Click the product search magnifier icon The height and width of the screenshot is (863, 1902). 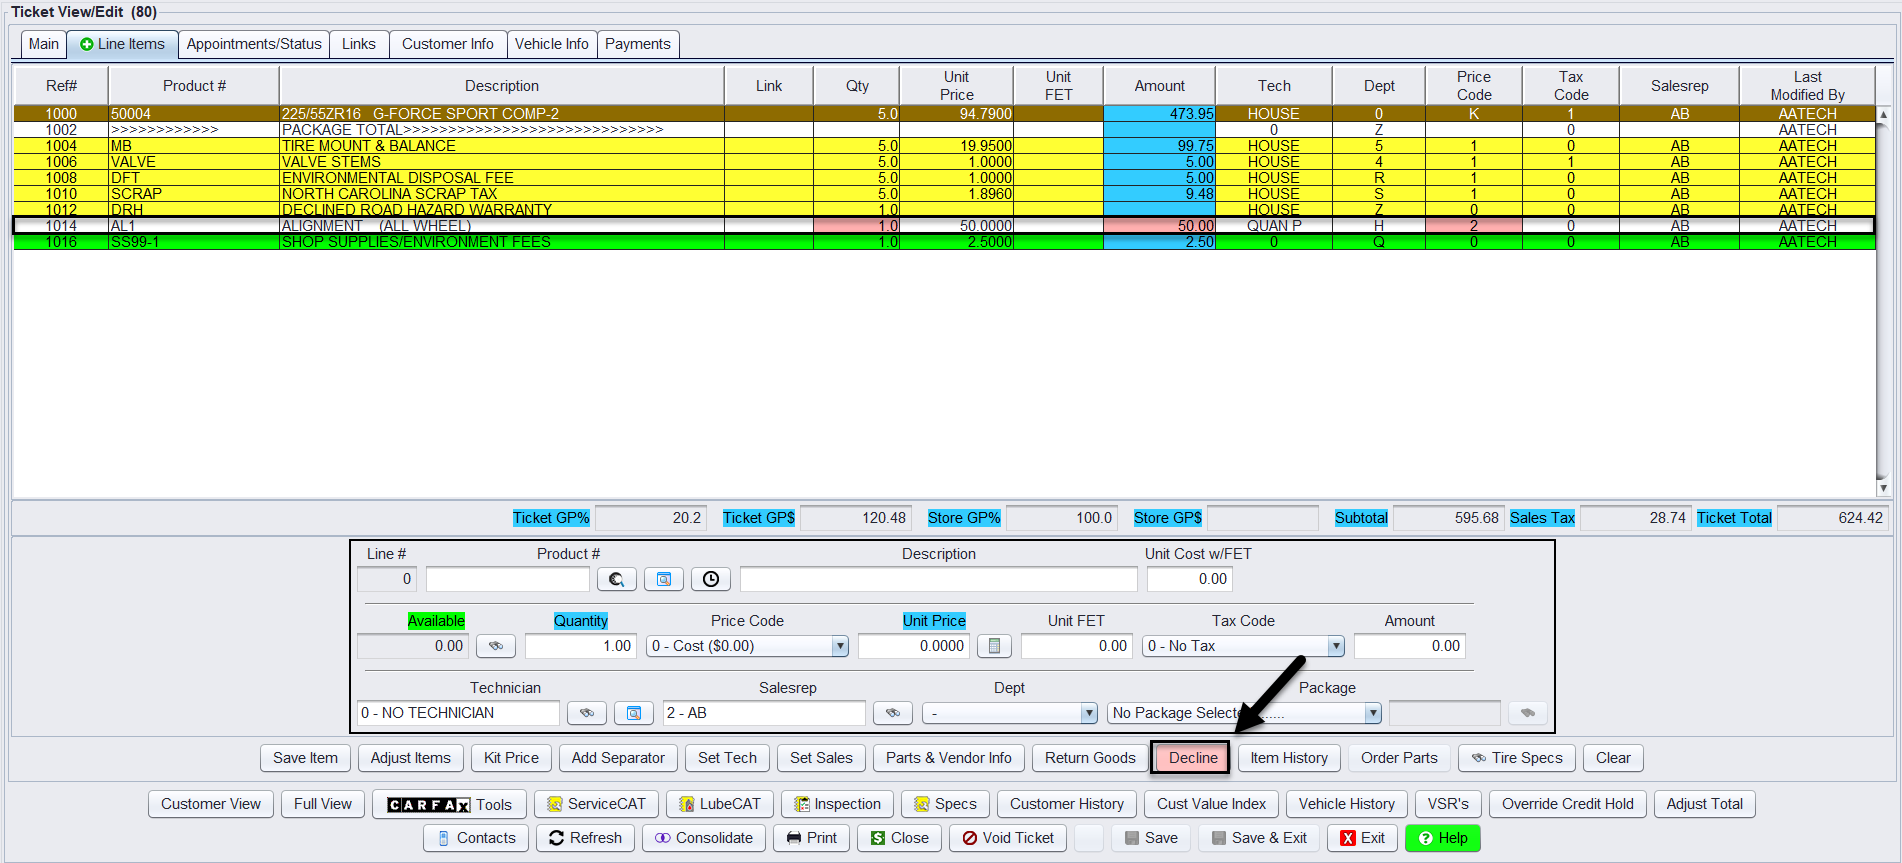[x=617, y=579]
